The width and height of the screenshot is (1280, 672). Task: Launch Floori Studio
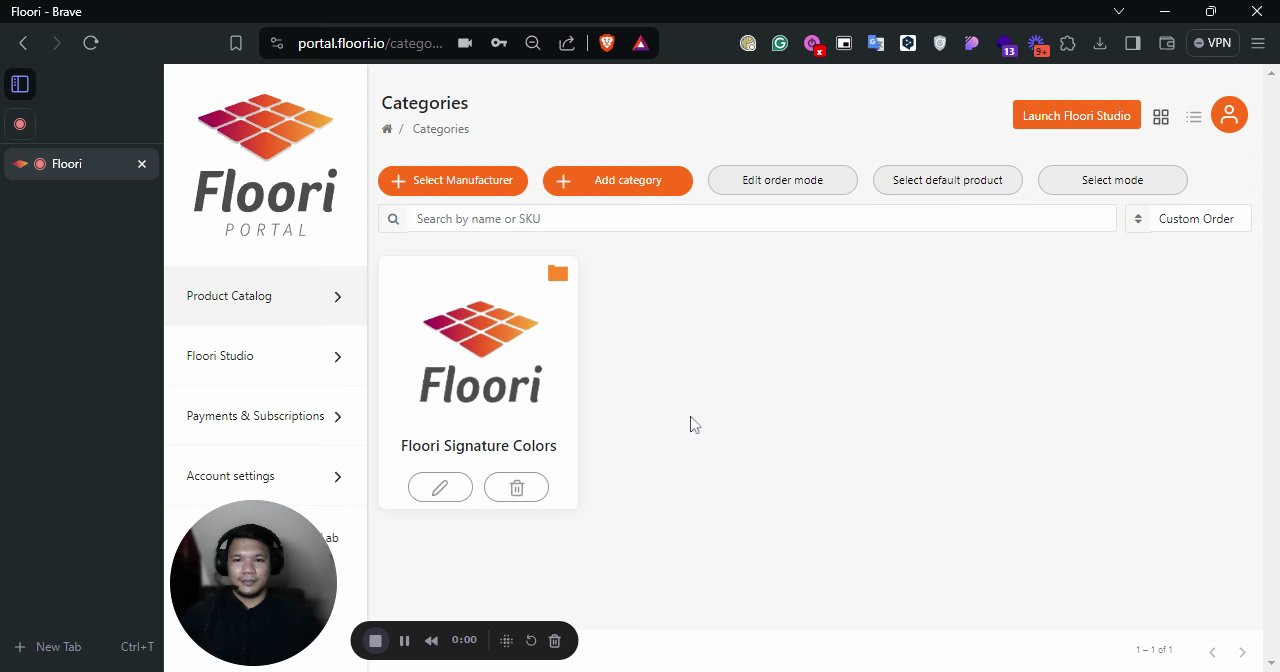tap(1077, 116)
